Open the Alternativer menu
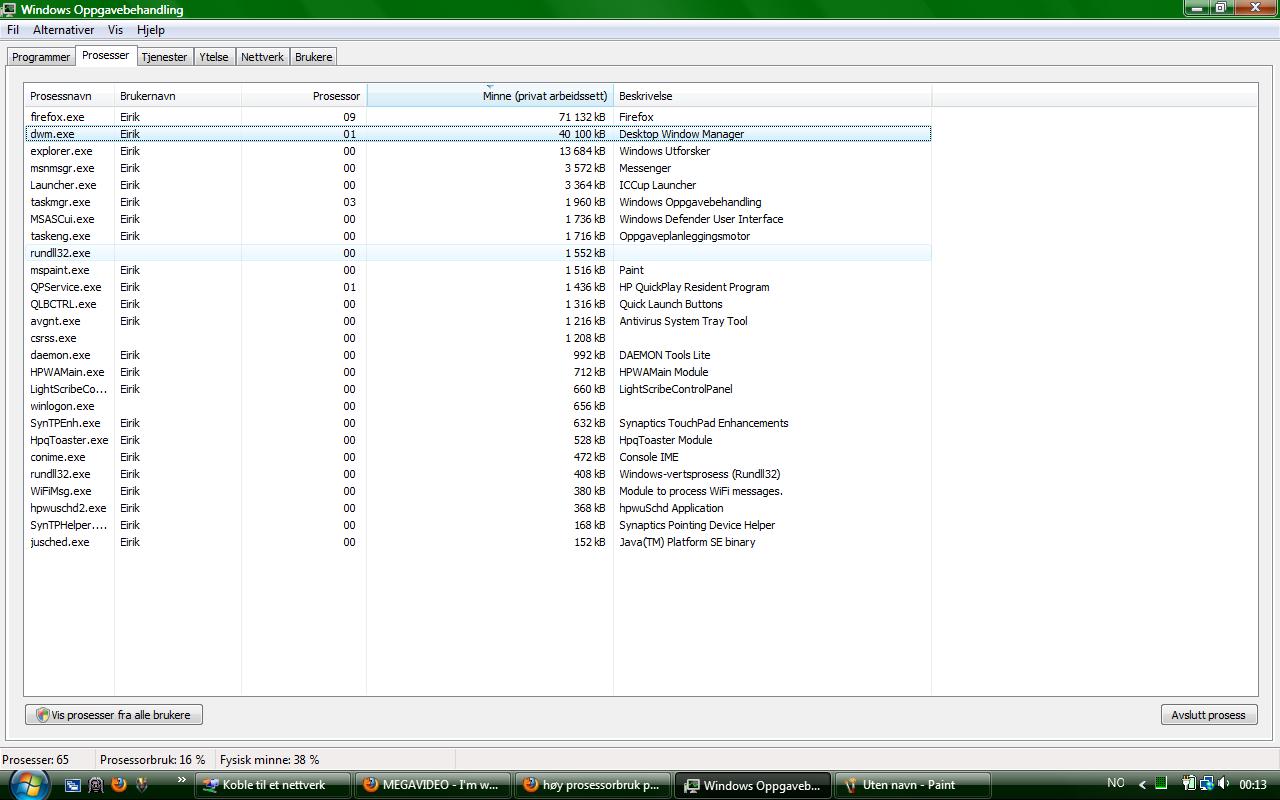The width and height of the screenshot is (1280, 800). click(x=64, y=30)
